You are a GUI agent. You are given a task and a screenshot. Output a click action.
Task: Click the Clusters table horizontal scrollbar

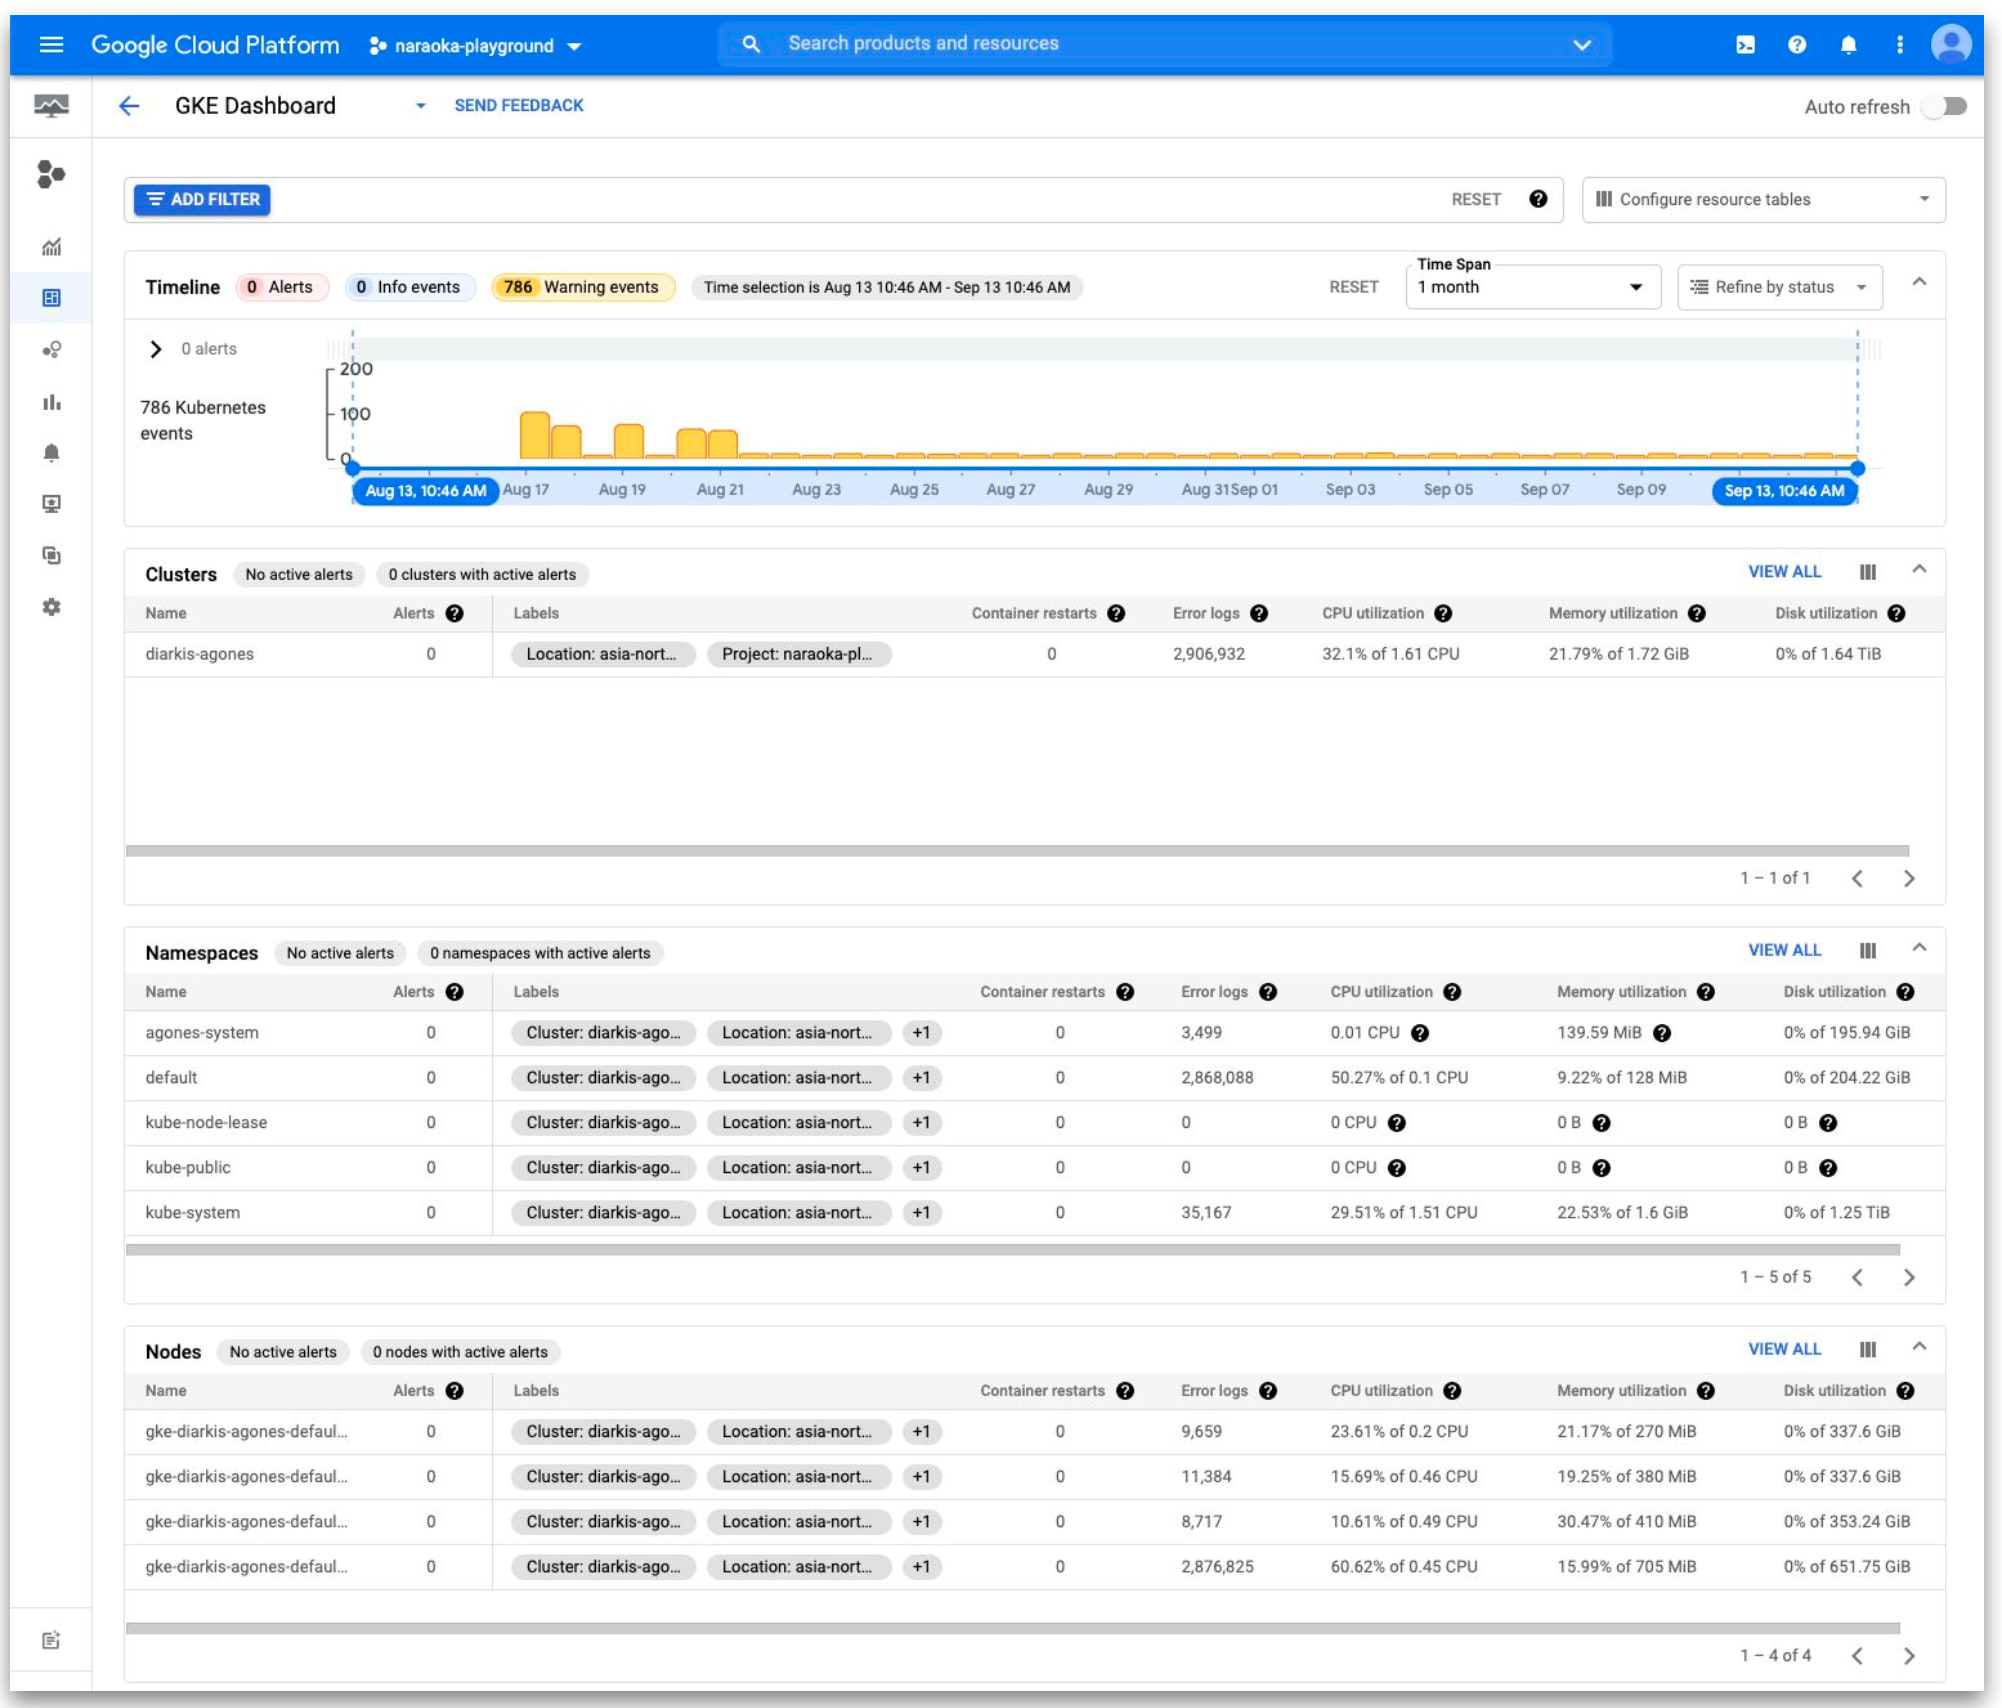pyautogui.click(x=1017, y=851)
